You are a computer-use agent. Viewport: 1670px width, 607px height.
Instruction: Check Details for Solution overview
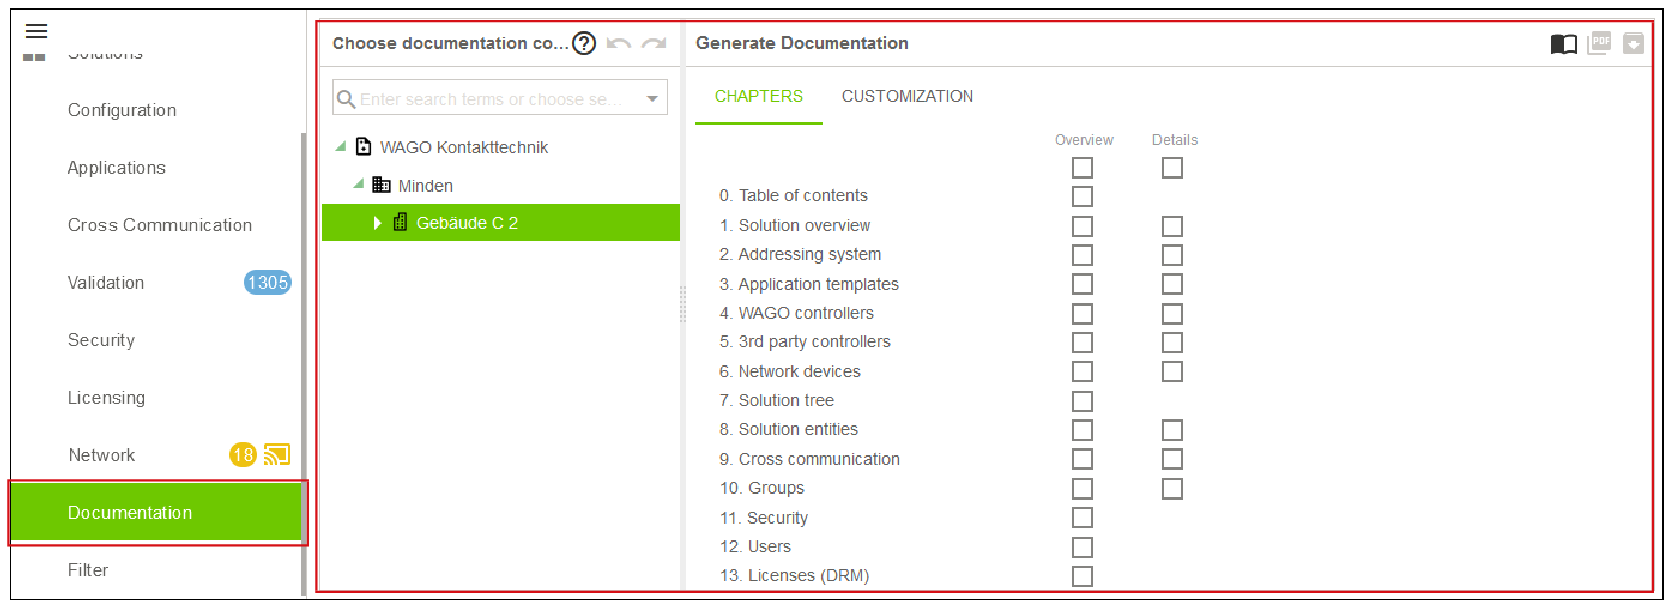[1172, 227]
